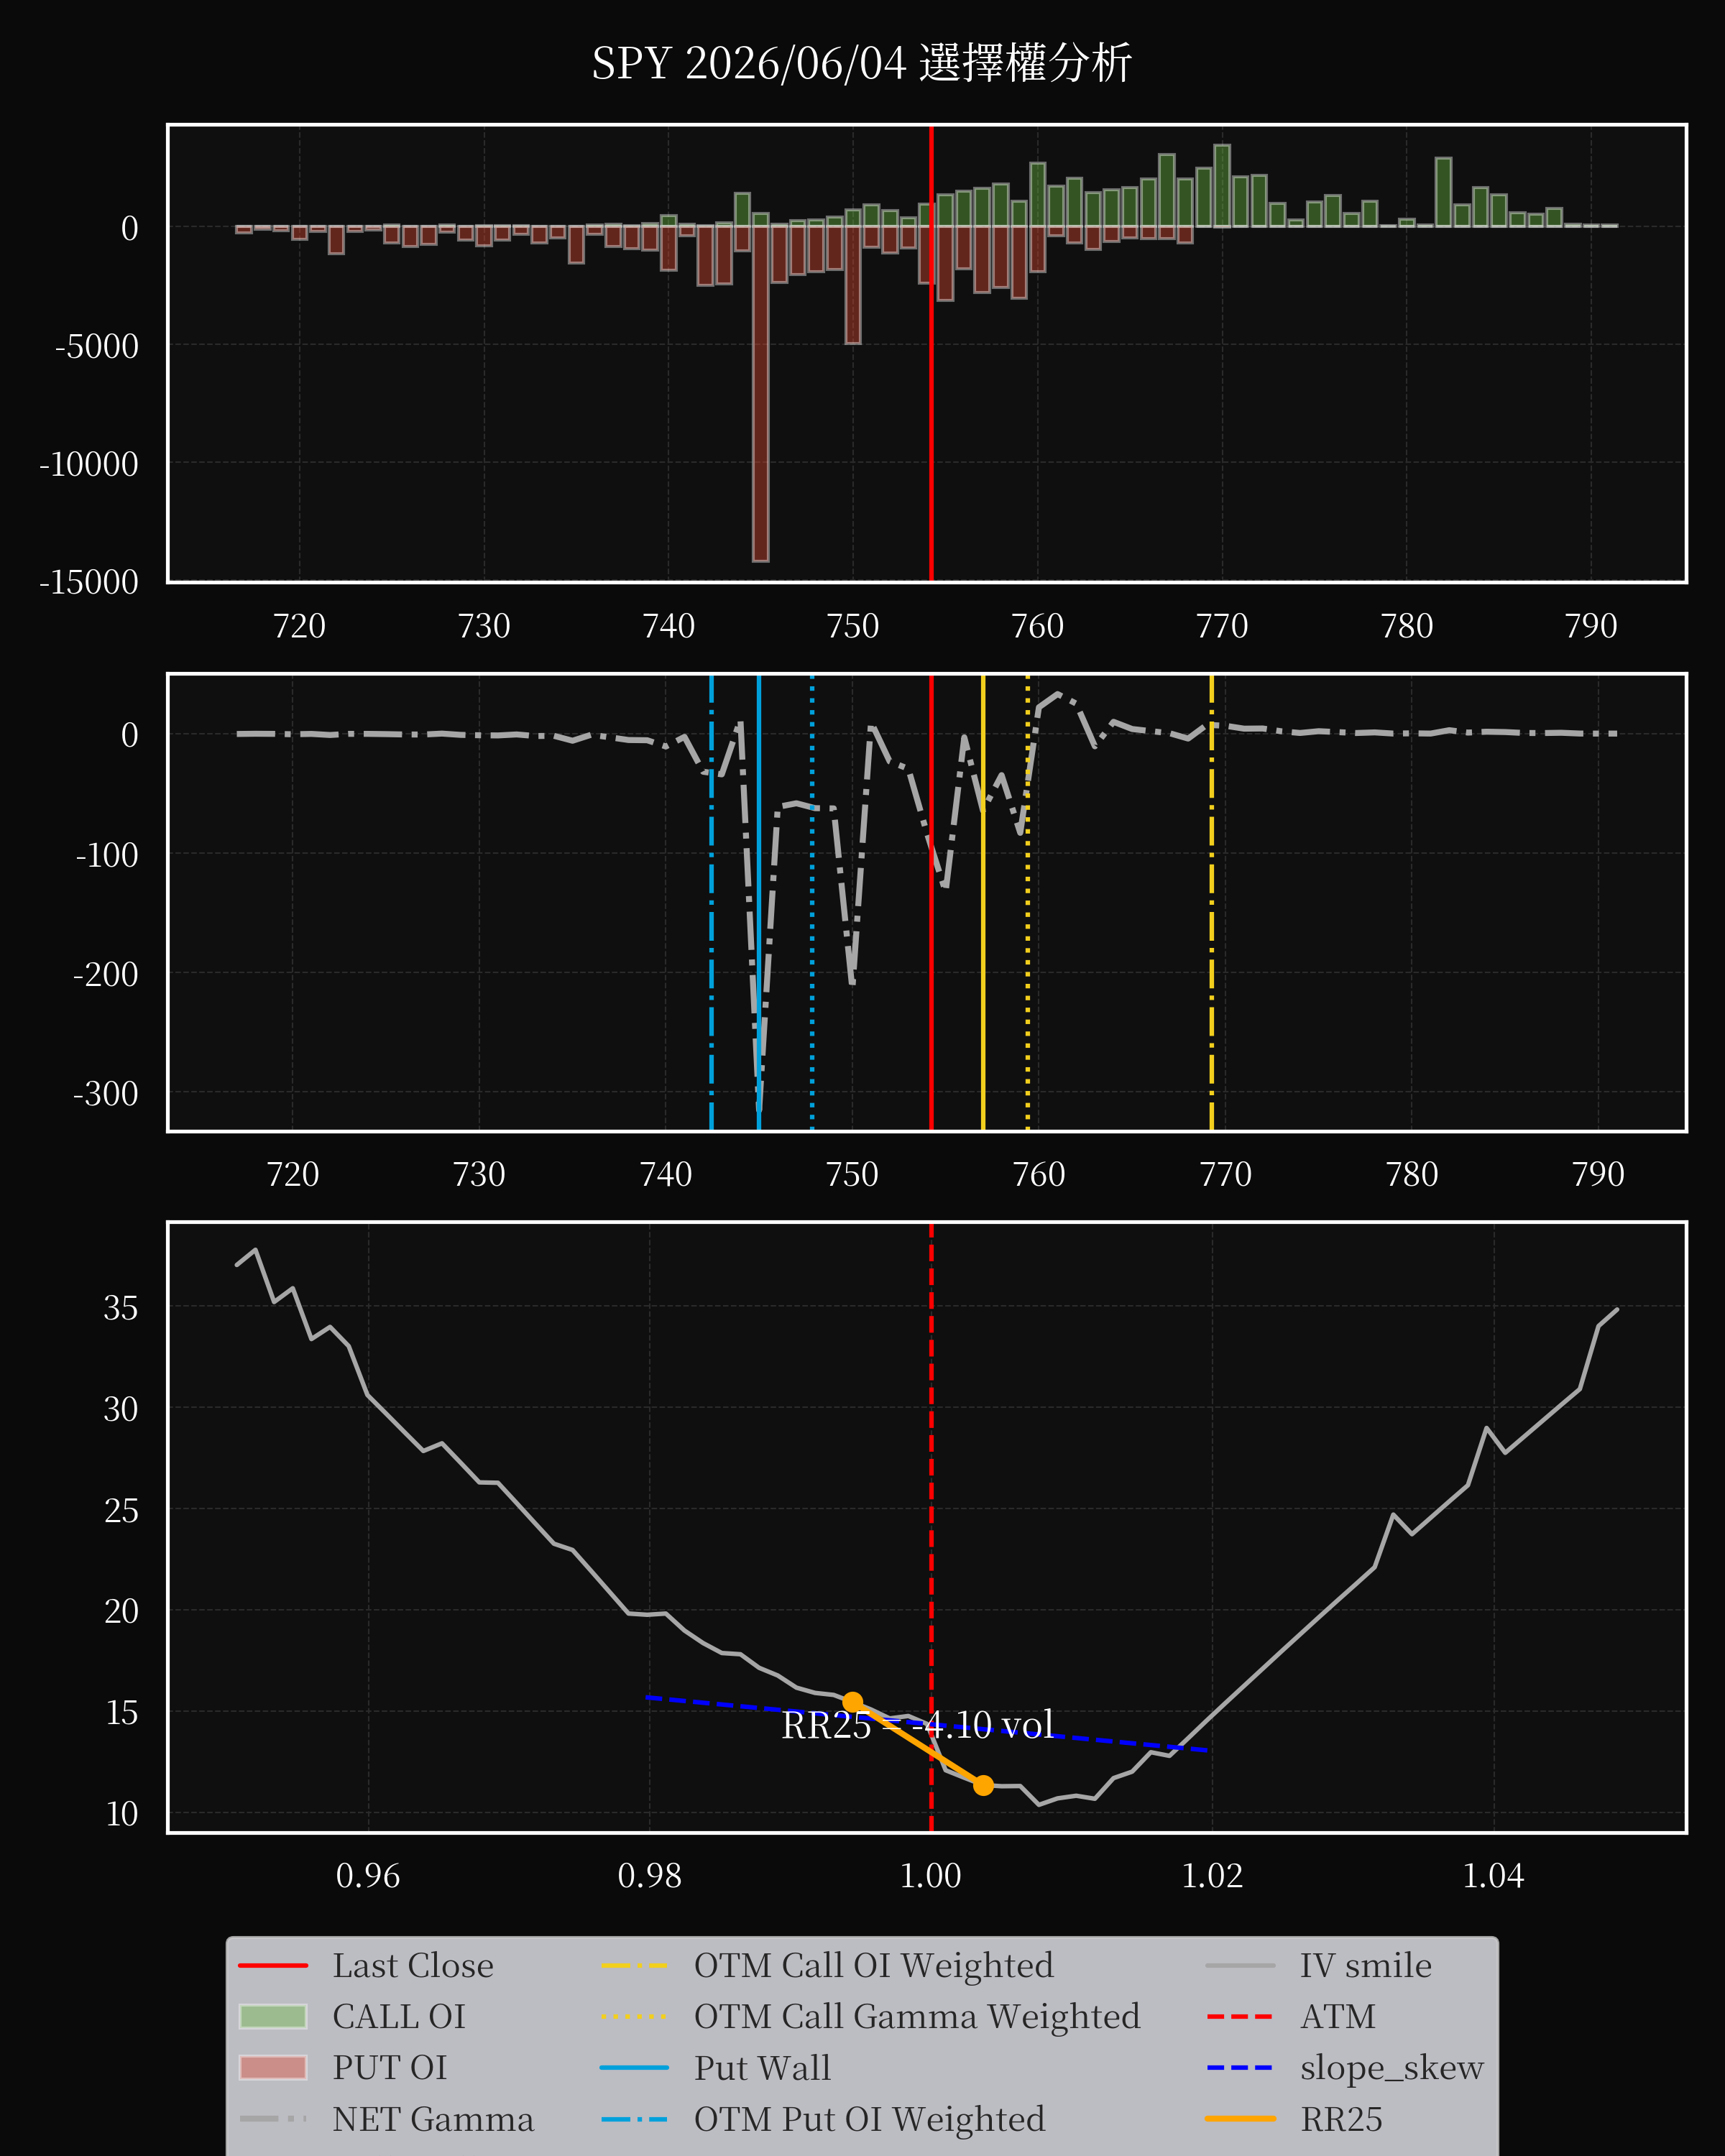Click the right orange RR25 endpoint marker
This screenshot has width=1725, height=2156.
click(983, 1785)
